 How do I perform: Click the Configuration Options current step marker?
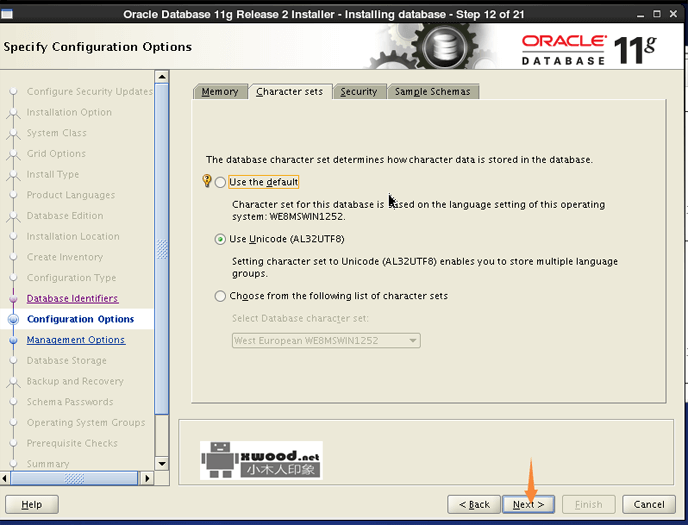point(13,320)
